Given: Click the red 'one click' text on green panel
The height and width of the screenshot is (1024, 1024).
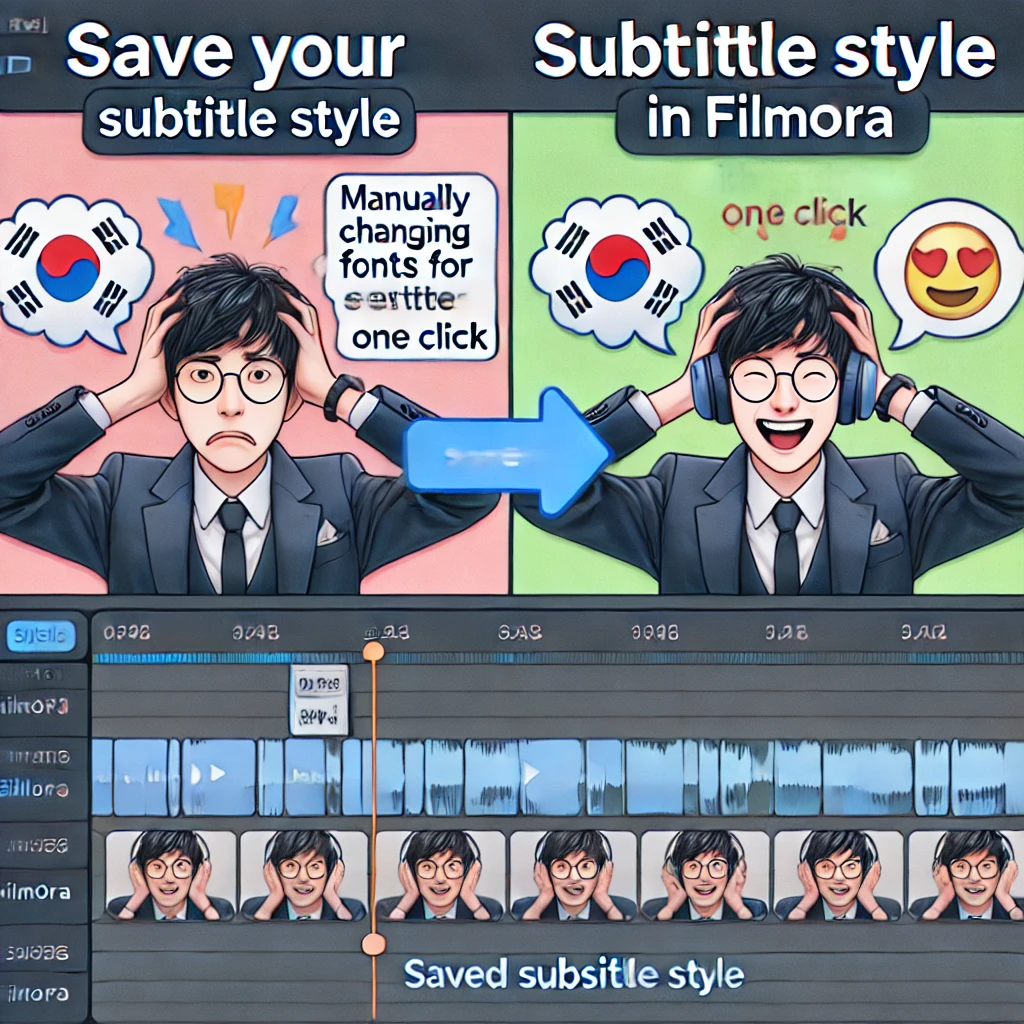Looking at the screenshot, I should point(793,216).
